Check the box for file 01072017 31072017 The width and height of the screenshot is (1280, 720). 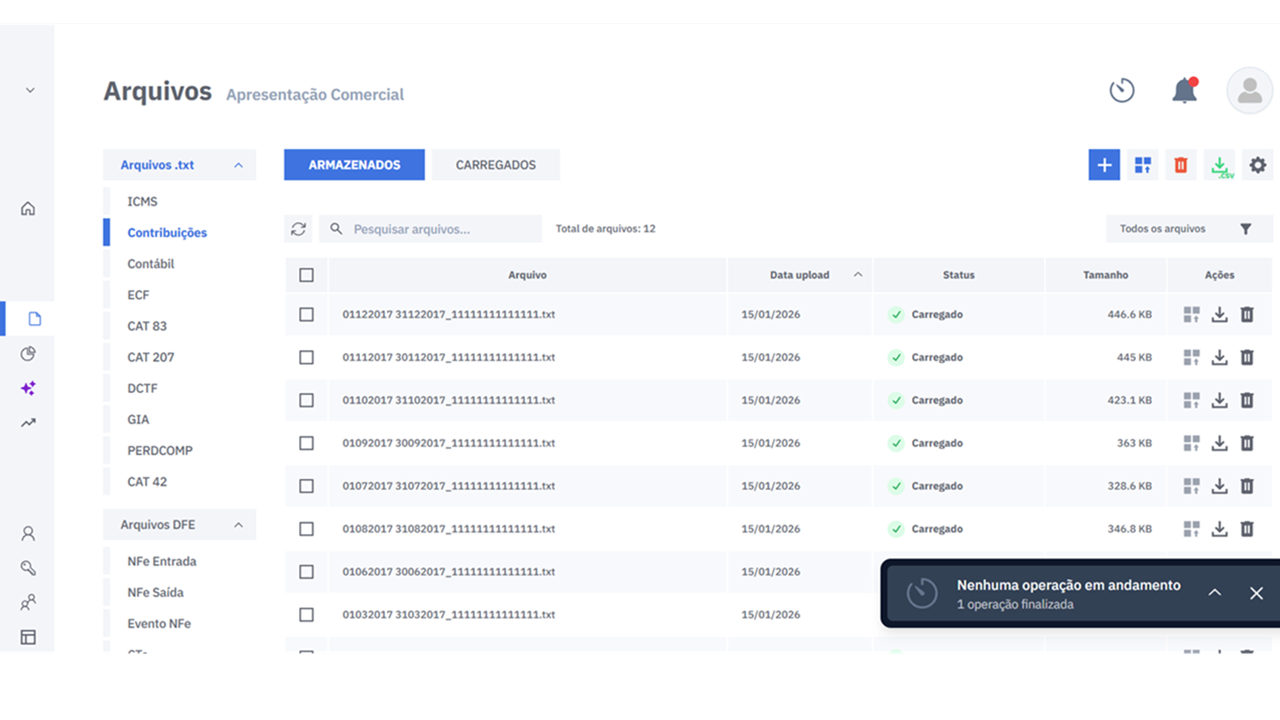pyautogui.click(x=306, y=486)
